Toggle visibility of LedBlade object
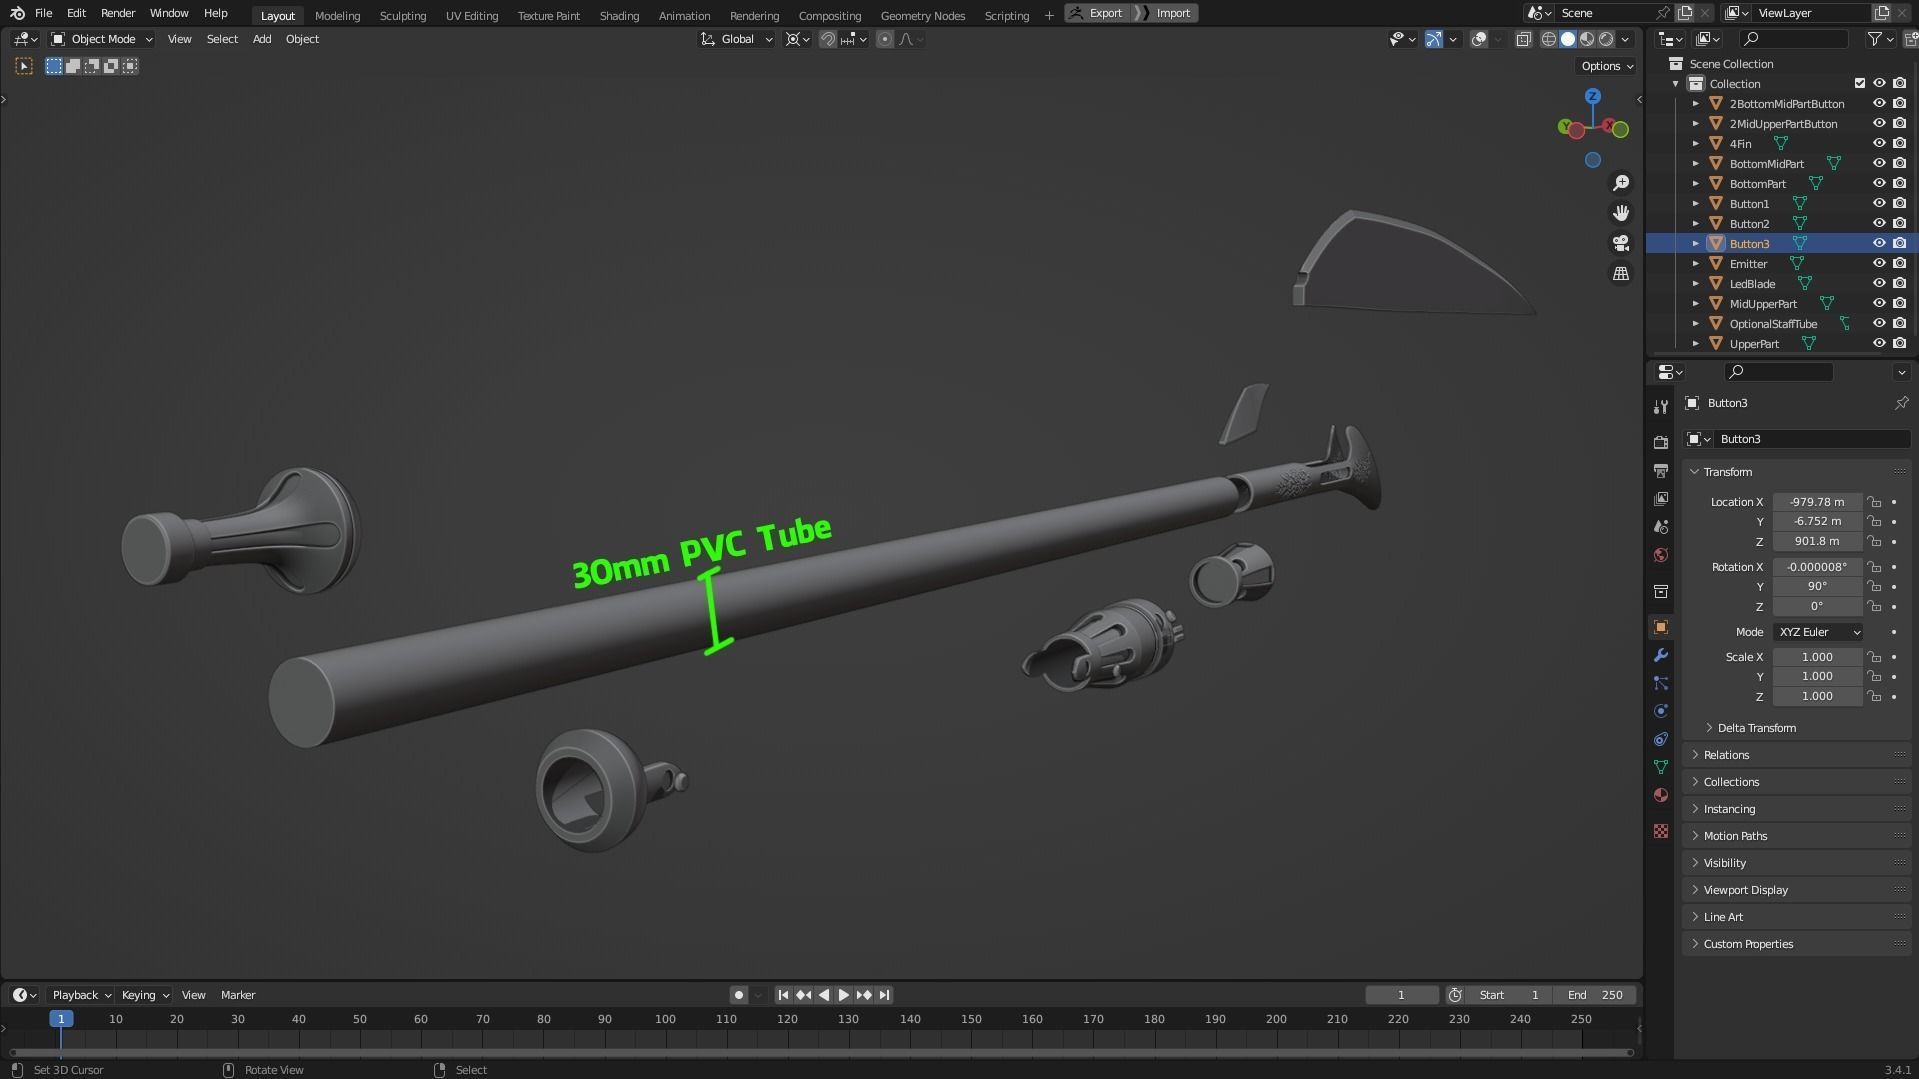Screen dimensions: 1919x1079 [x=1879, y=284]
